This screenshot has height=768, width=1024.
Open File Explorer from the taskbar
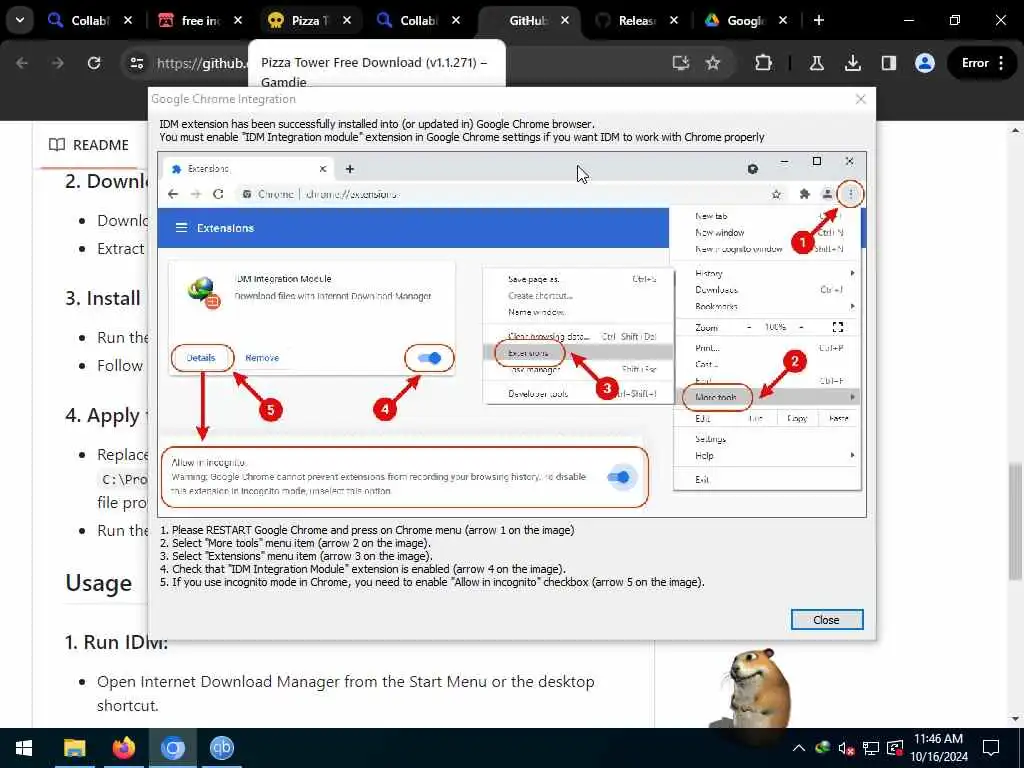[x=74, y=748]
